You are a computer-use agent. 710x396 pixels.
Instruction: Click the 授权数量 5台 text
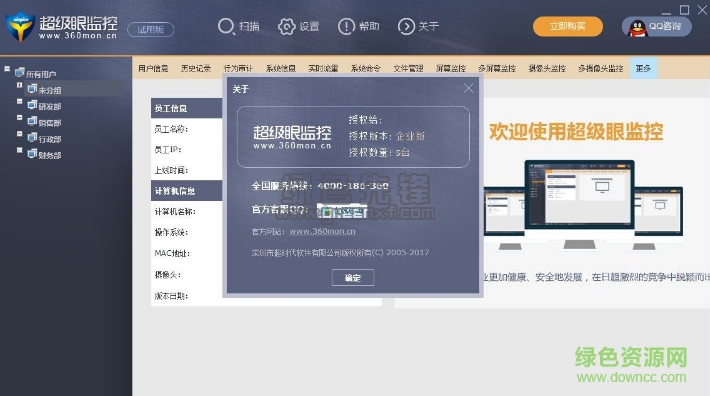[379, 153]
